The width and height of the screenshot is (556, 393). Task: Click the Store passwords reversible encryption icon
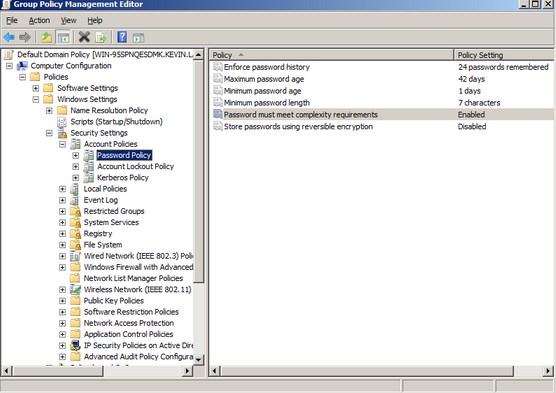tap(218, 127)
